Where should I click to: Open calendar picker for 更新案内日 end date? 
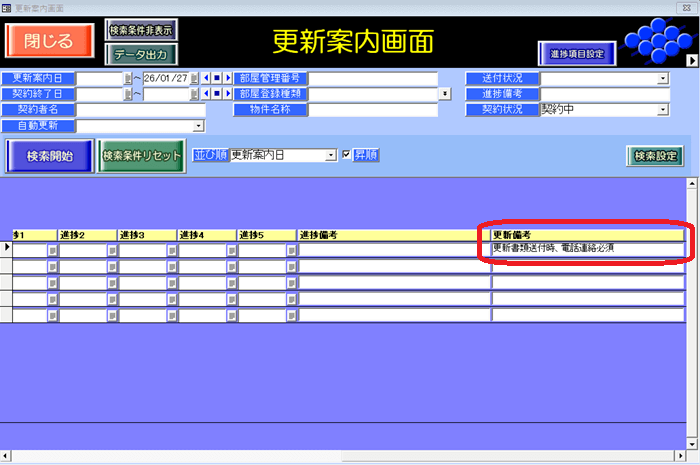click(195, 78)
